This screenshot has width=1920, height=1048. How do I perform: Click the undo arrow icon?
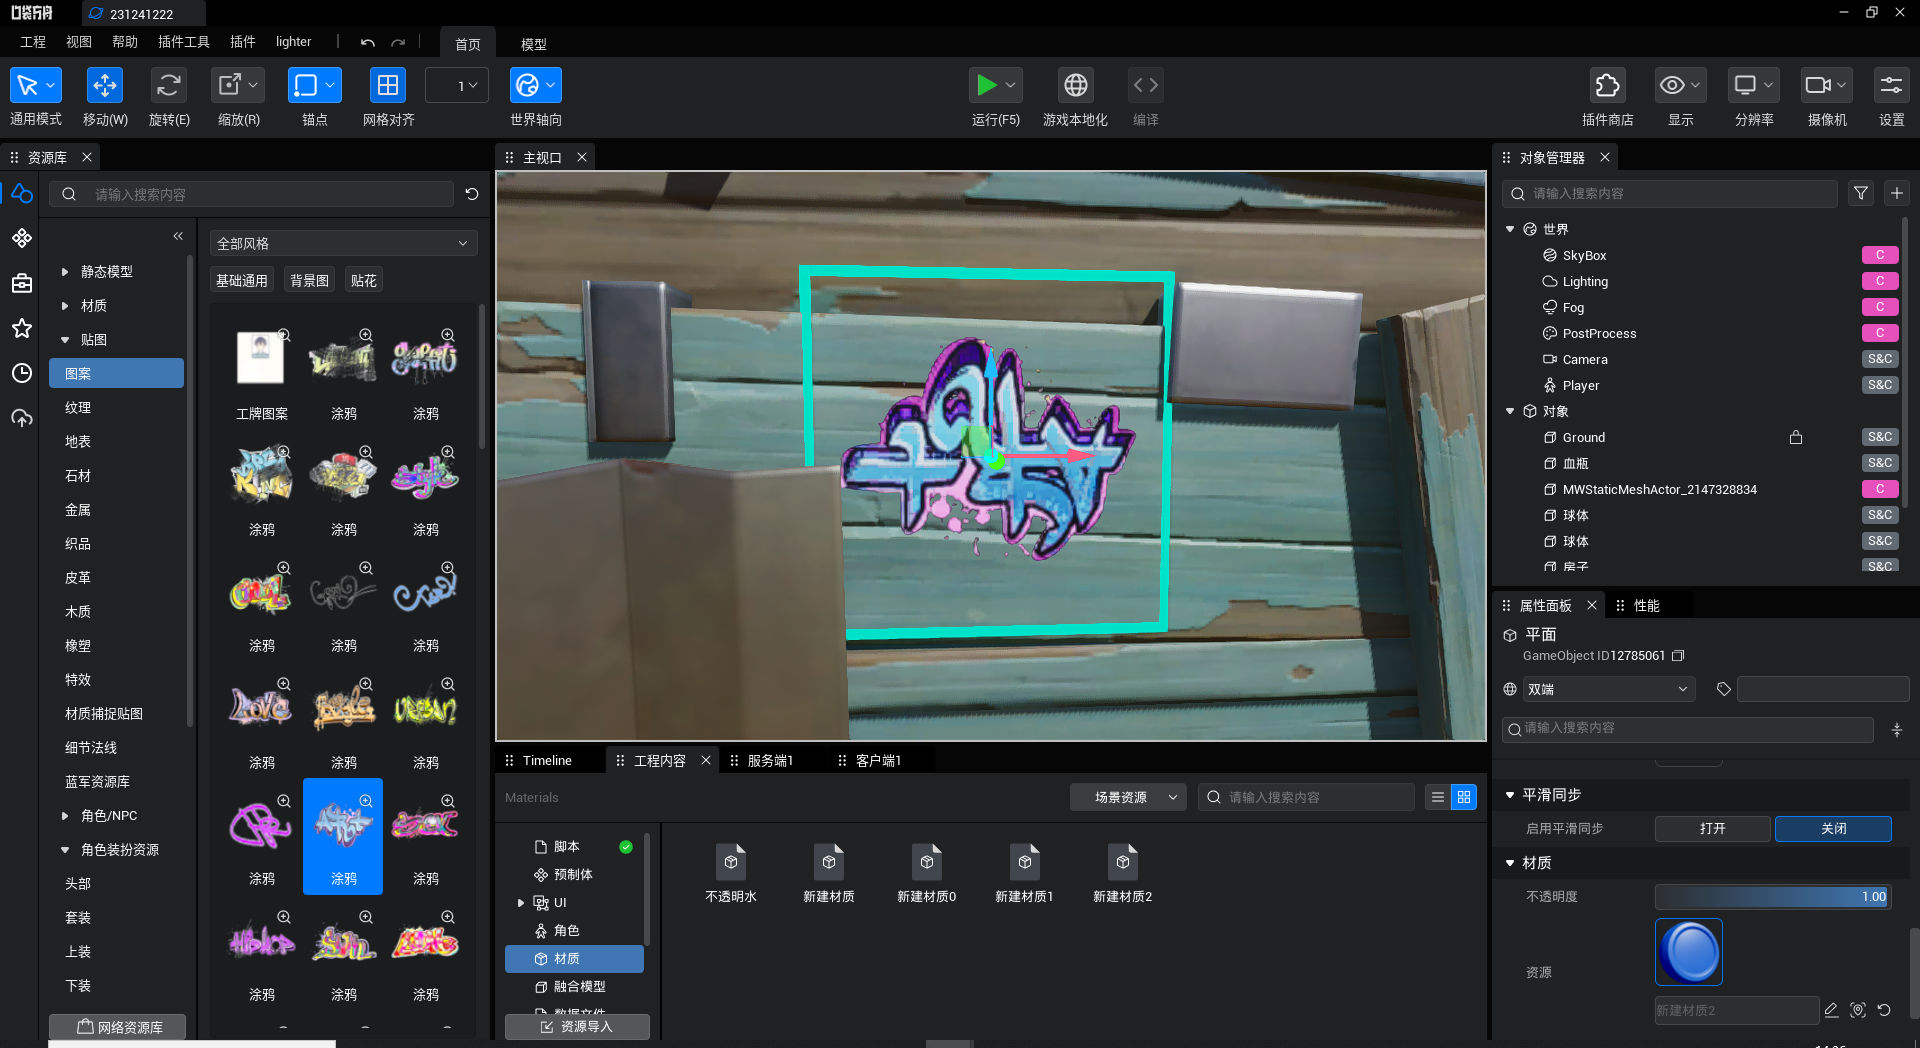coord(368,43)
